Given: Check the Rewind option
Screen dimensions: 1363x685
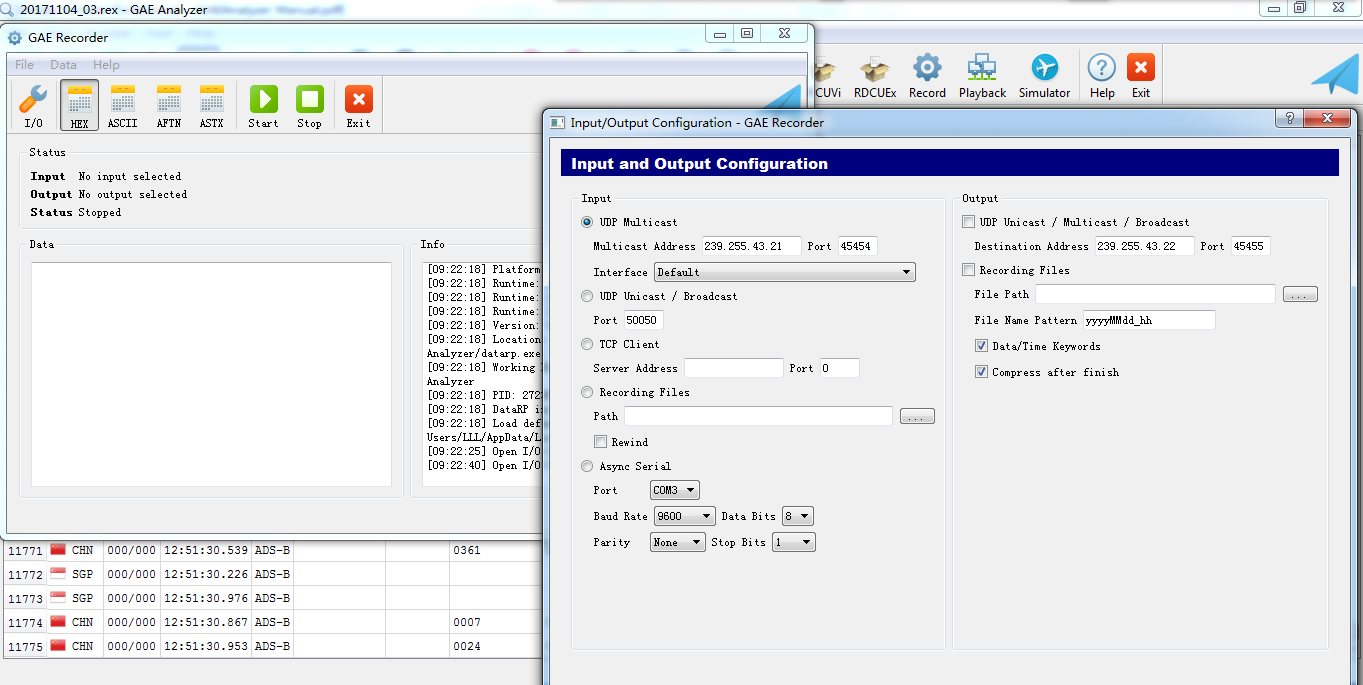Looking at the screenshot, I should coord(600,442).
